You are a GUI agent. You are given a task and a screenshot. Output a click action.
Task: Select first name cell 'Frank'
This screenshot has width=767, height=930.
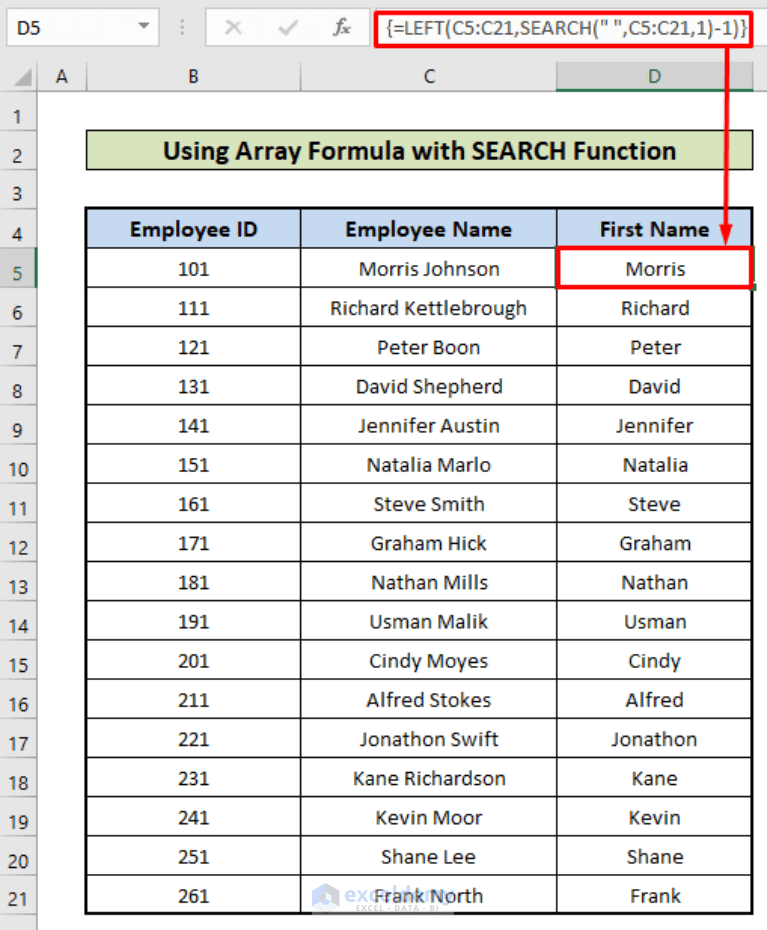click(x=654, y=895)
